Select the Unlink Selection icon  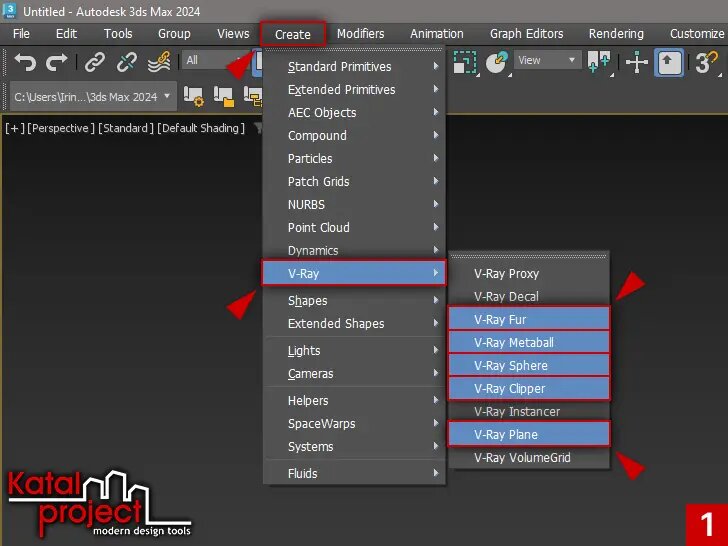click(126, 62)
